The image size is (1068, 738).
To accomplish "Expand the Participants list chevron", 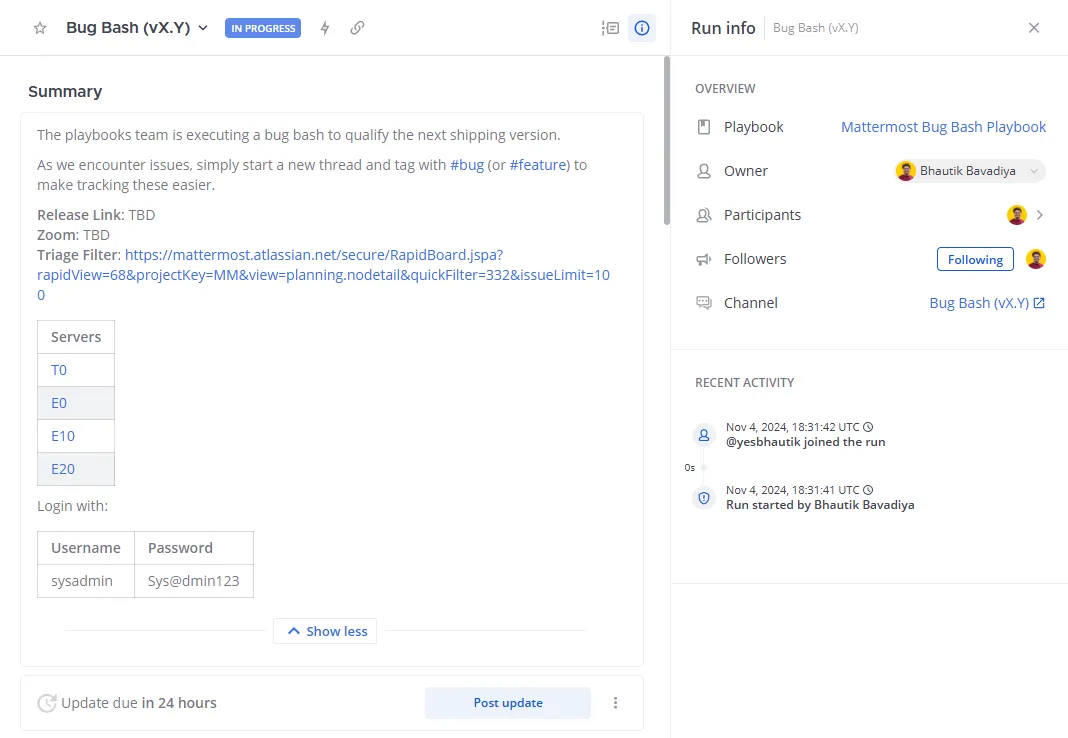I will [1039, 215].
